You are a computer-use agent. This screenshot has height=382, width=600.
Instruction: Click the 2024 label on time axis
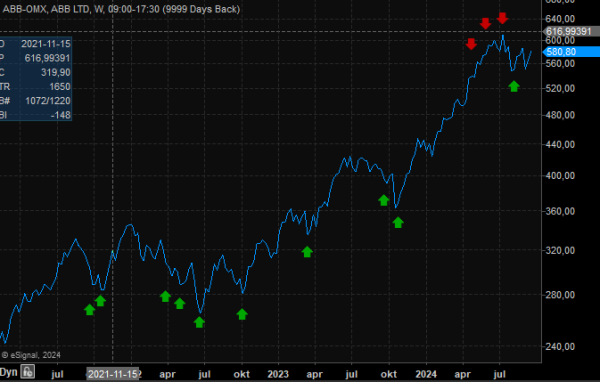[426, 374]
